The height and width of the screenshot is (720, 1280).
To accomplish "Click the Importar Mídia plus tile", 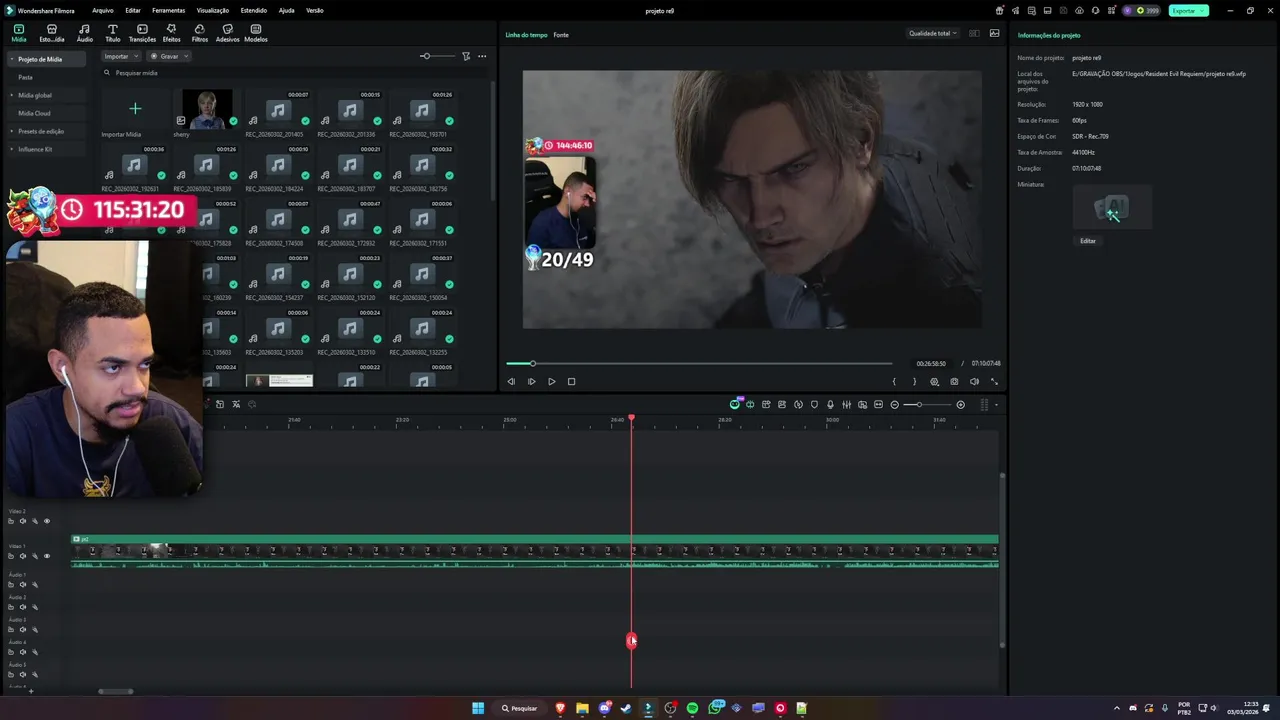I will click(135, 108).
